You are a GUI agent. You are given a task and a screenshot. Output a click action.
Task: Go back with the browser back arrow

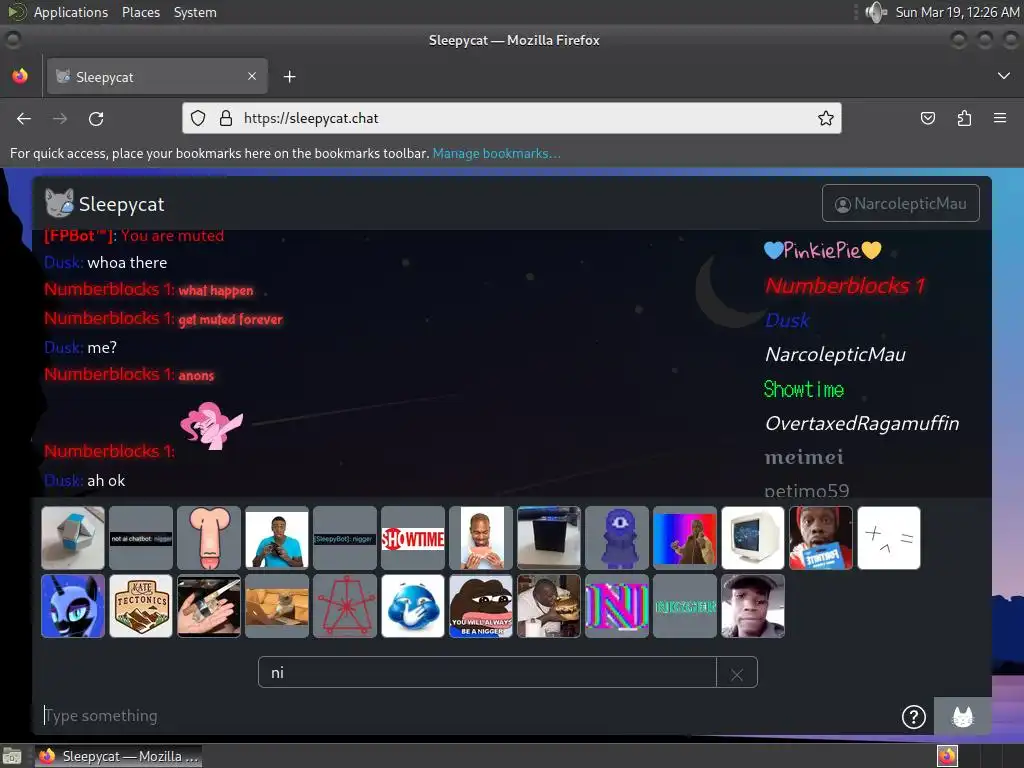24,118
